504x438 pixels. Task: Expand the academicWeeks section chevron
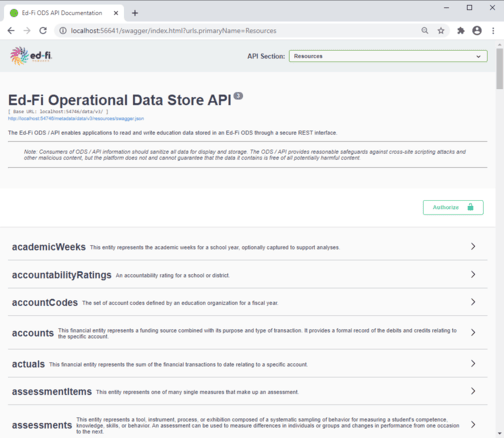473,246
